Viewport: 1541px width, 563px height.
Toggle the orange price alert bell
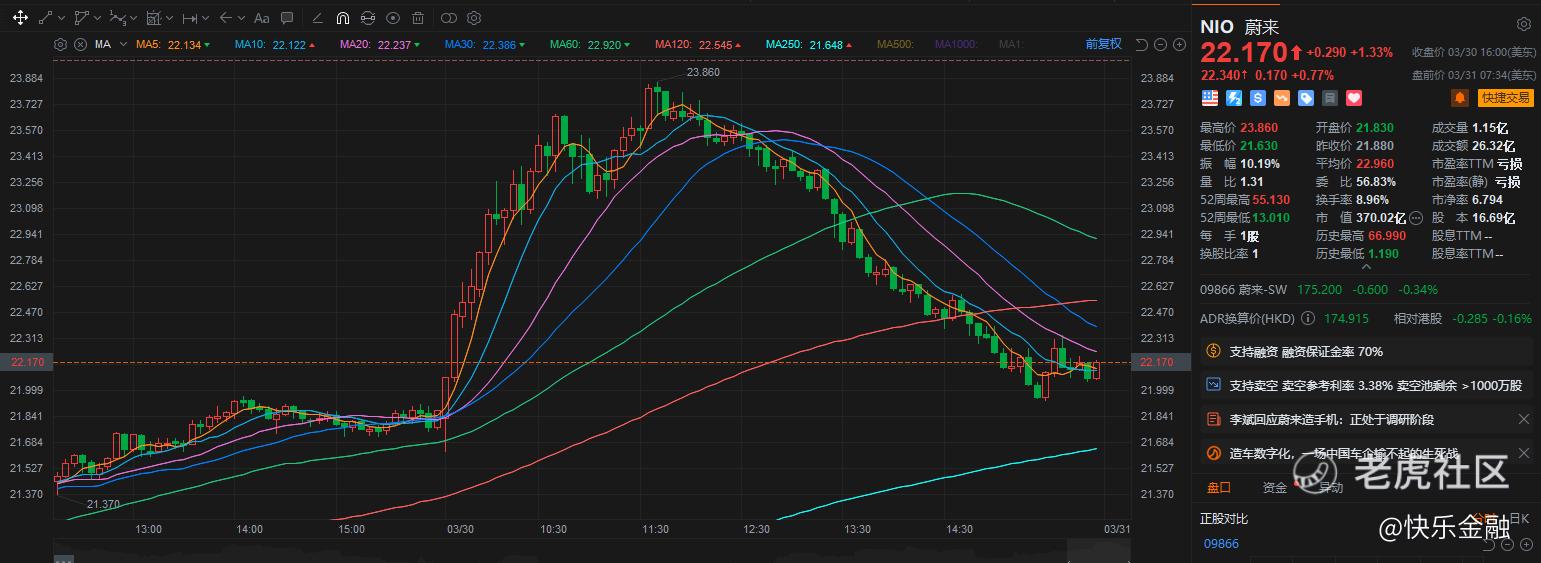pos(1461,98)
